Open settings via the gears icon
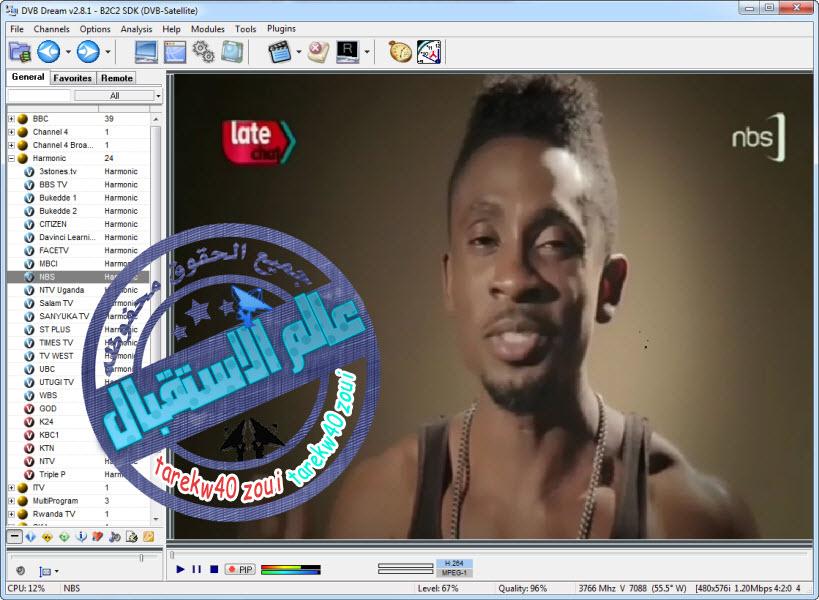819x600 pixels. (x=203, y=52)
